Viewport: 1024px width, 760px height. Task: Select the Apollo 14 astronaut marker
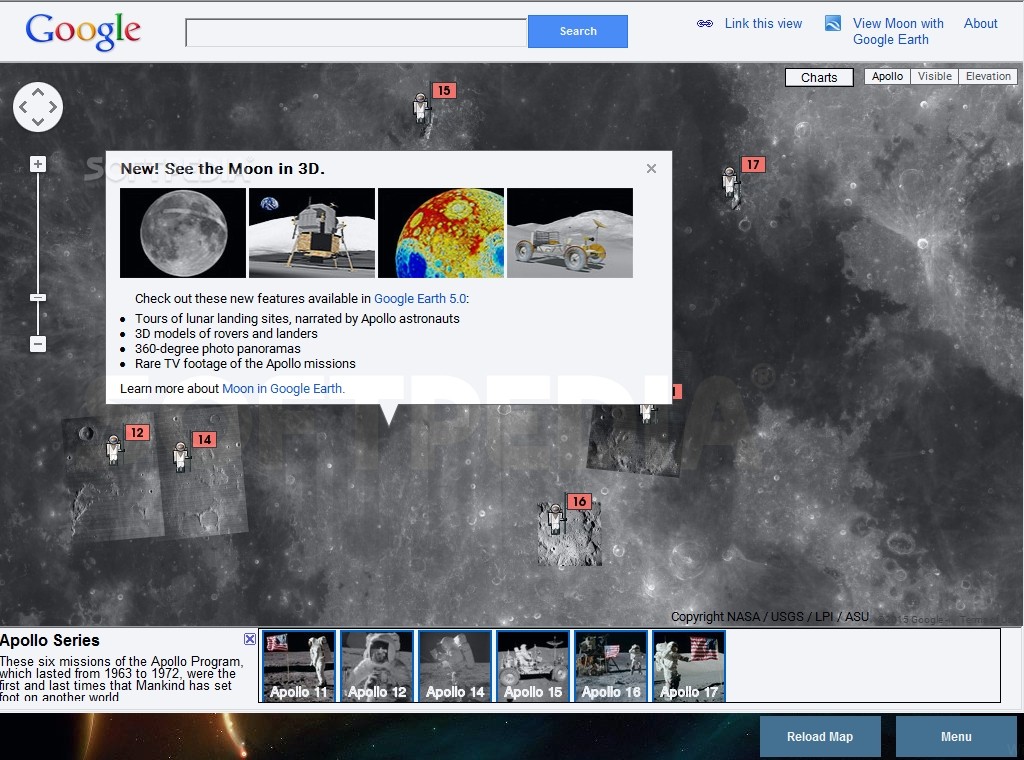181,456
